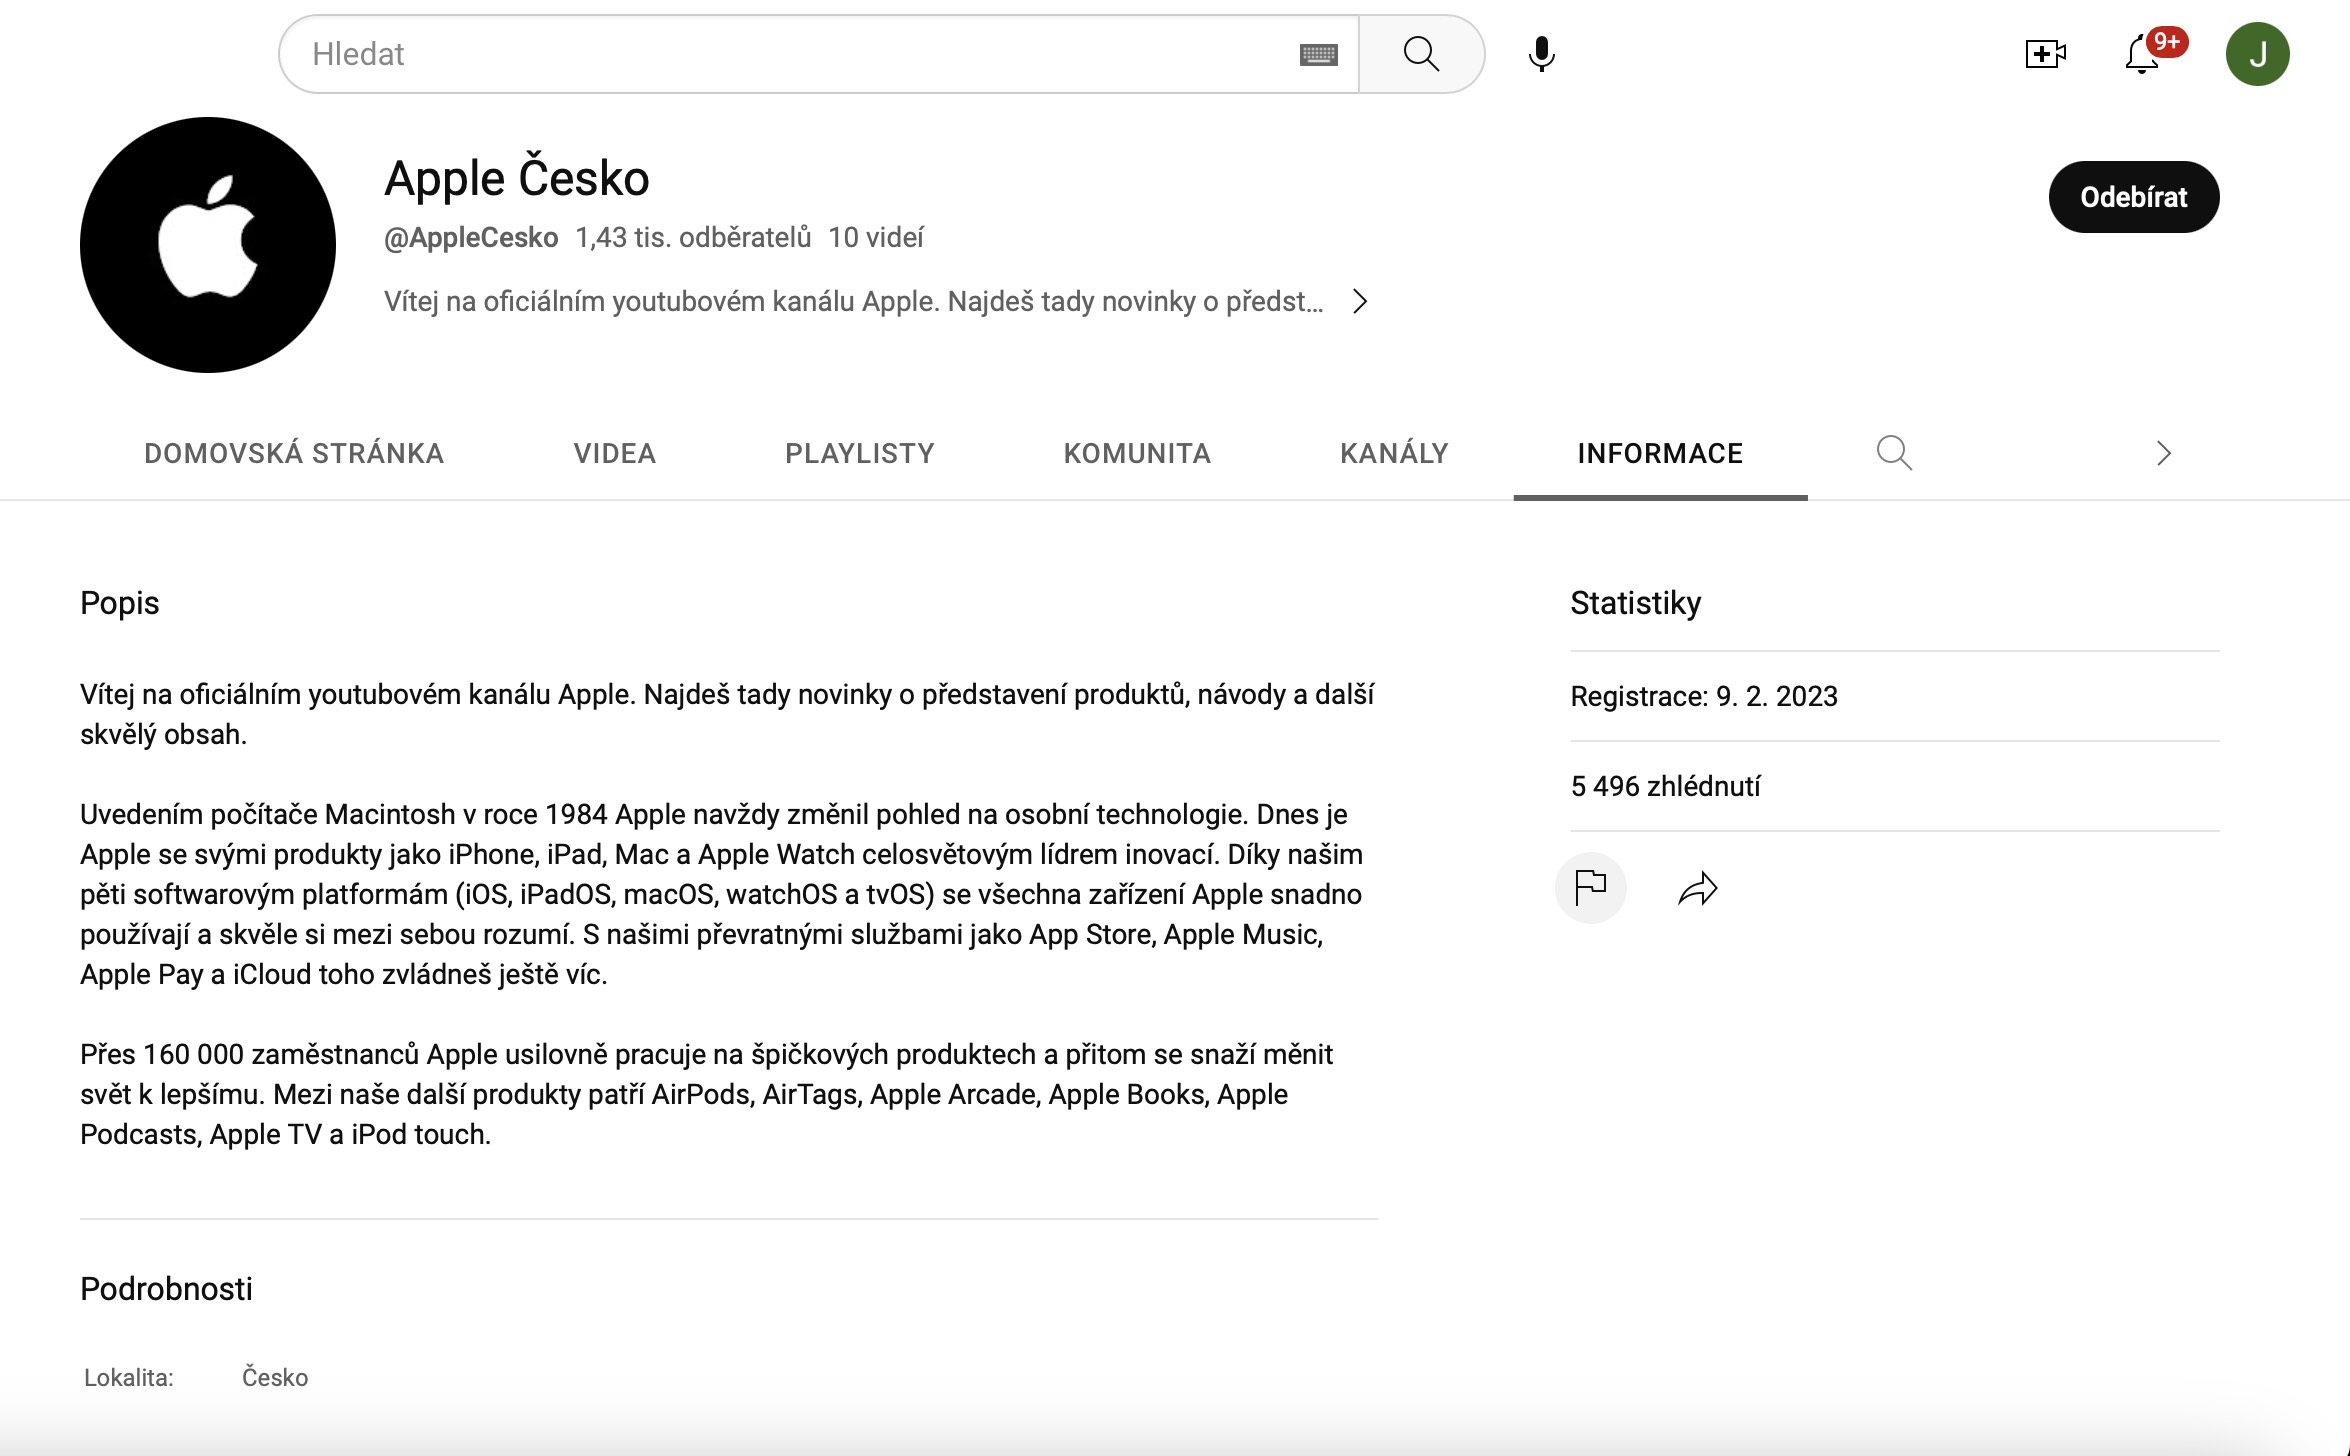Search within channel magnifier icon
The image size is (2350, 1456).
tap(1893, 453)
